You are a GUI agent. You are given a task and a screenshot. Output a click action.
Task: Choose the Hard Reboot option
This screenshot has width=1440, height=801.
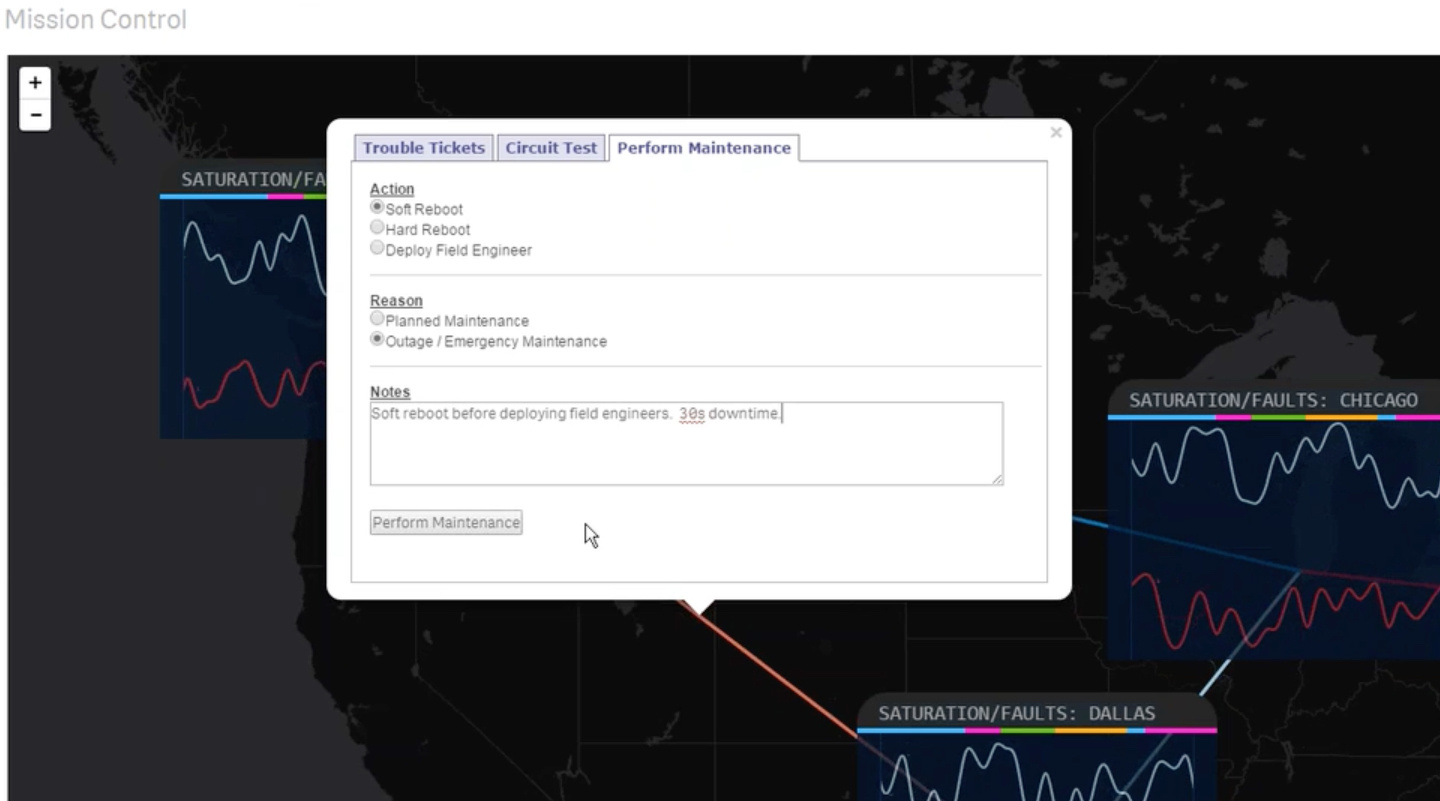click(377, 228)
